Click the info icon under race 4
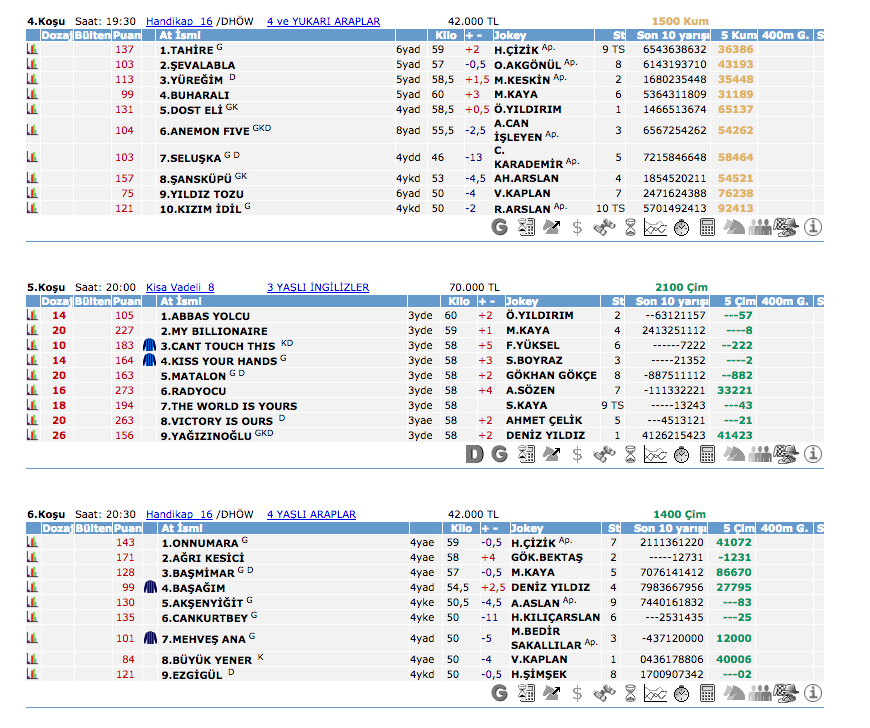 tap(813, 227)
